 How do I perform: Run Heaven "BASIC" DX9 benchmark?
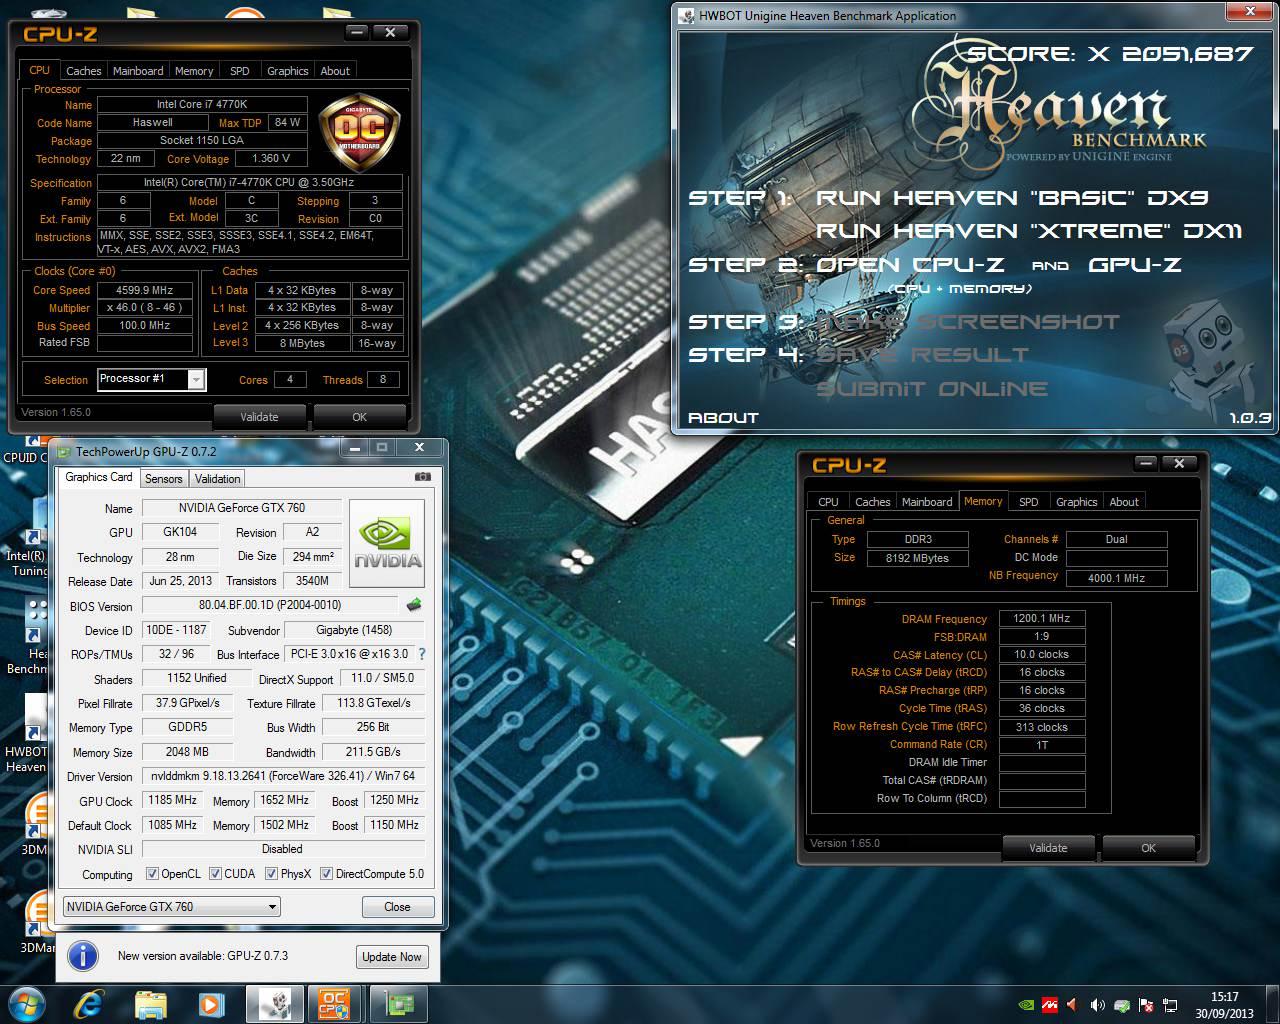click(1012, 198)
